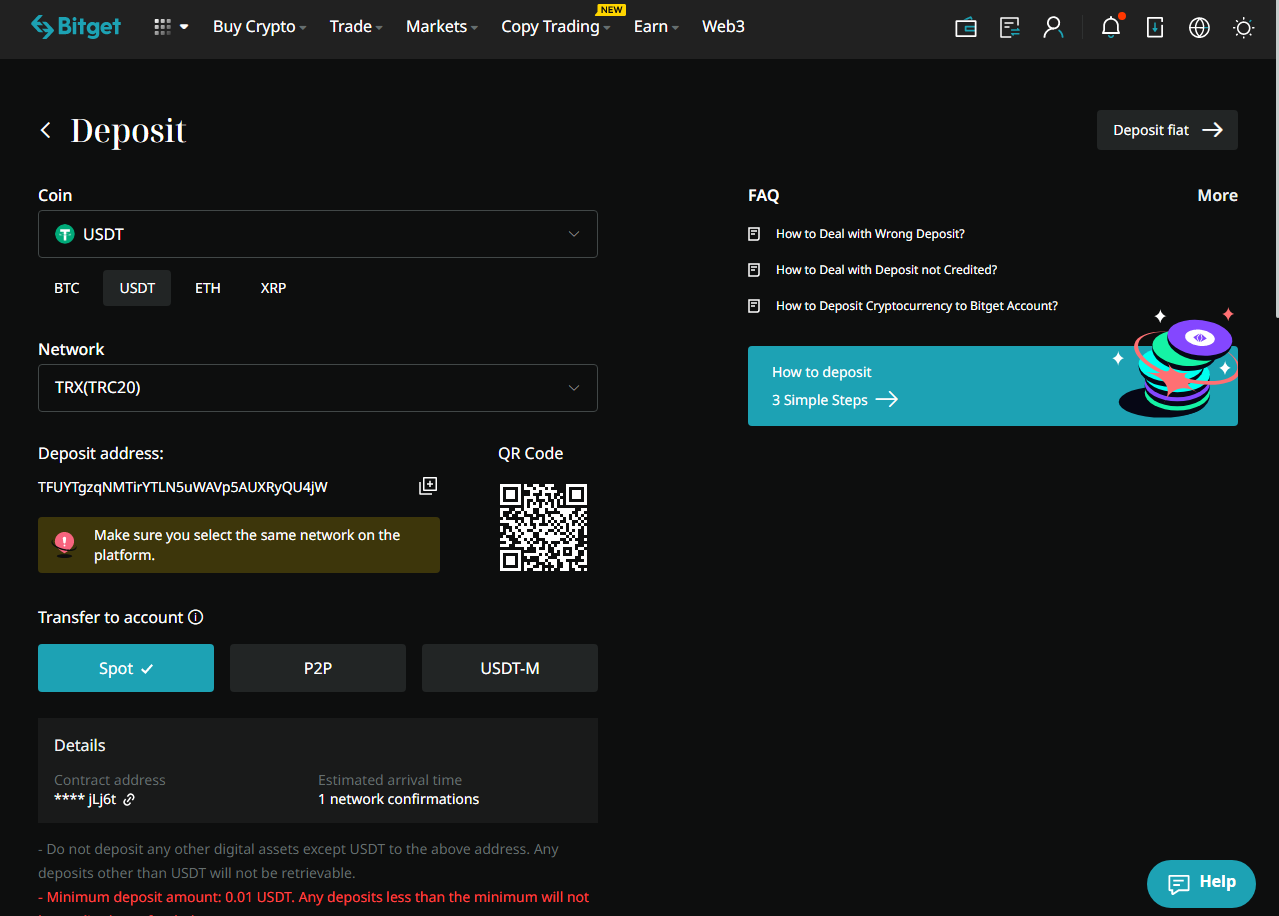Image resolution: width=1279 pixels, height=916 pixels.
Task: Click the 'Make sure you select the same network' notice
Action: 239,545
